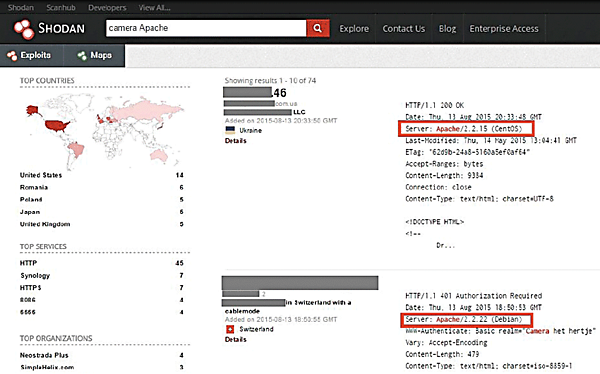
Task: Open the second result's redacted title
Action: click(x=300, y=283)
